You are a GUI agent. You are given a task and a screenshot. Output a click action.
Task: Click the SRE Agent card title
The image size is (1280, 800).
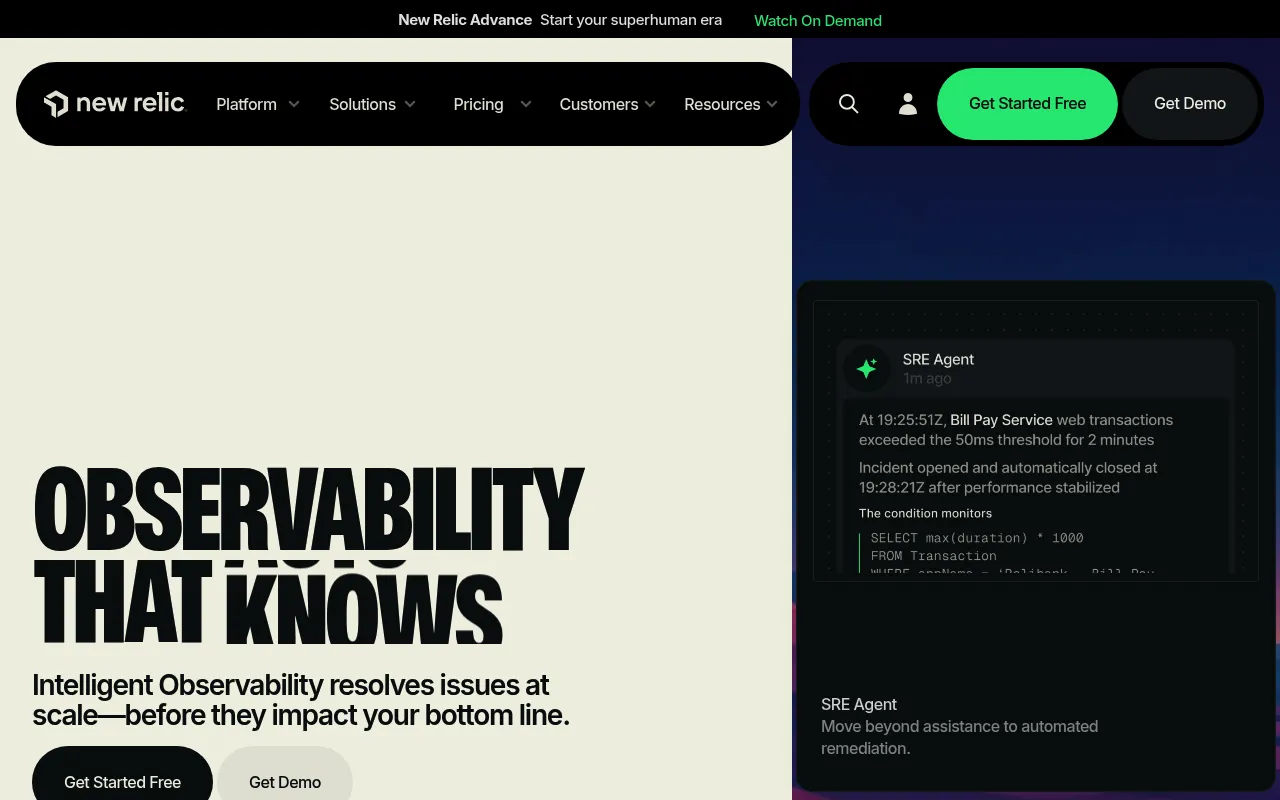click(x=859, y=704)
